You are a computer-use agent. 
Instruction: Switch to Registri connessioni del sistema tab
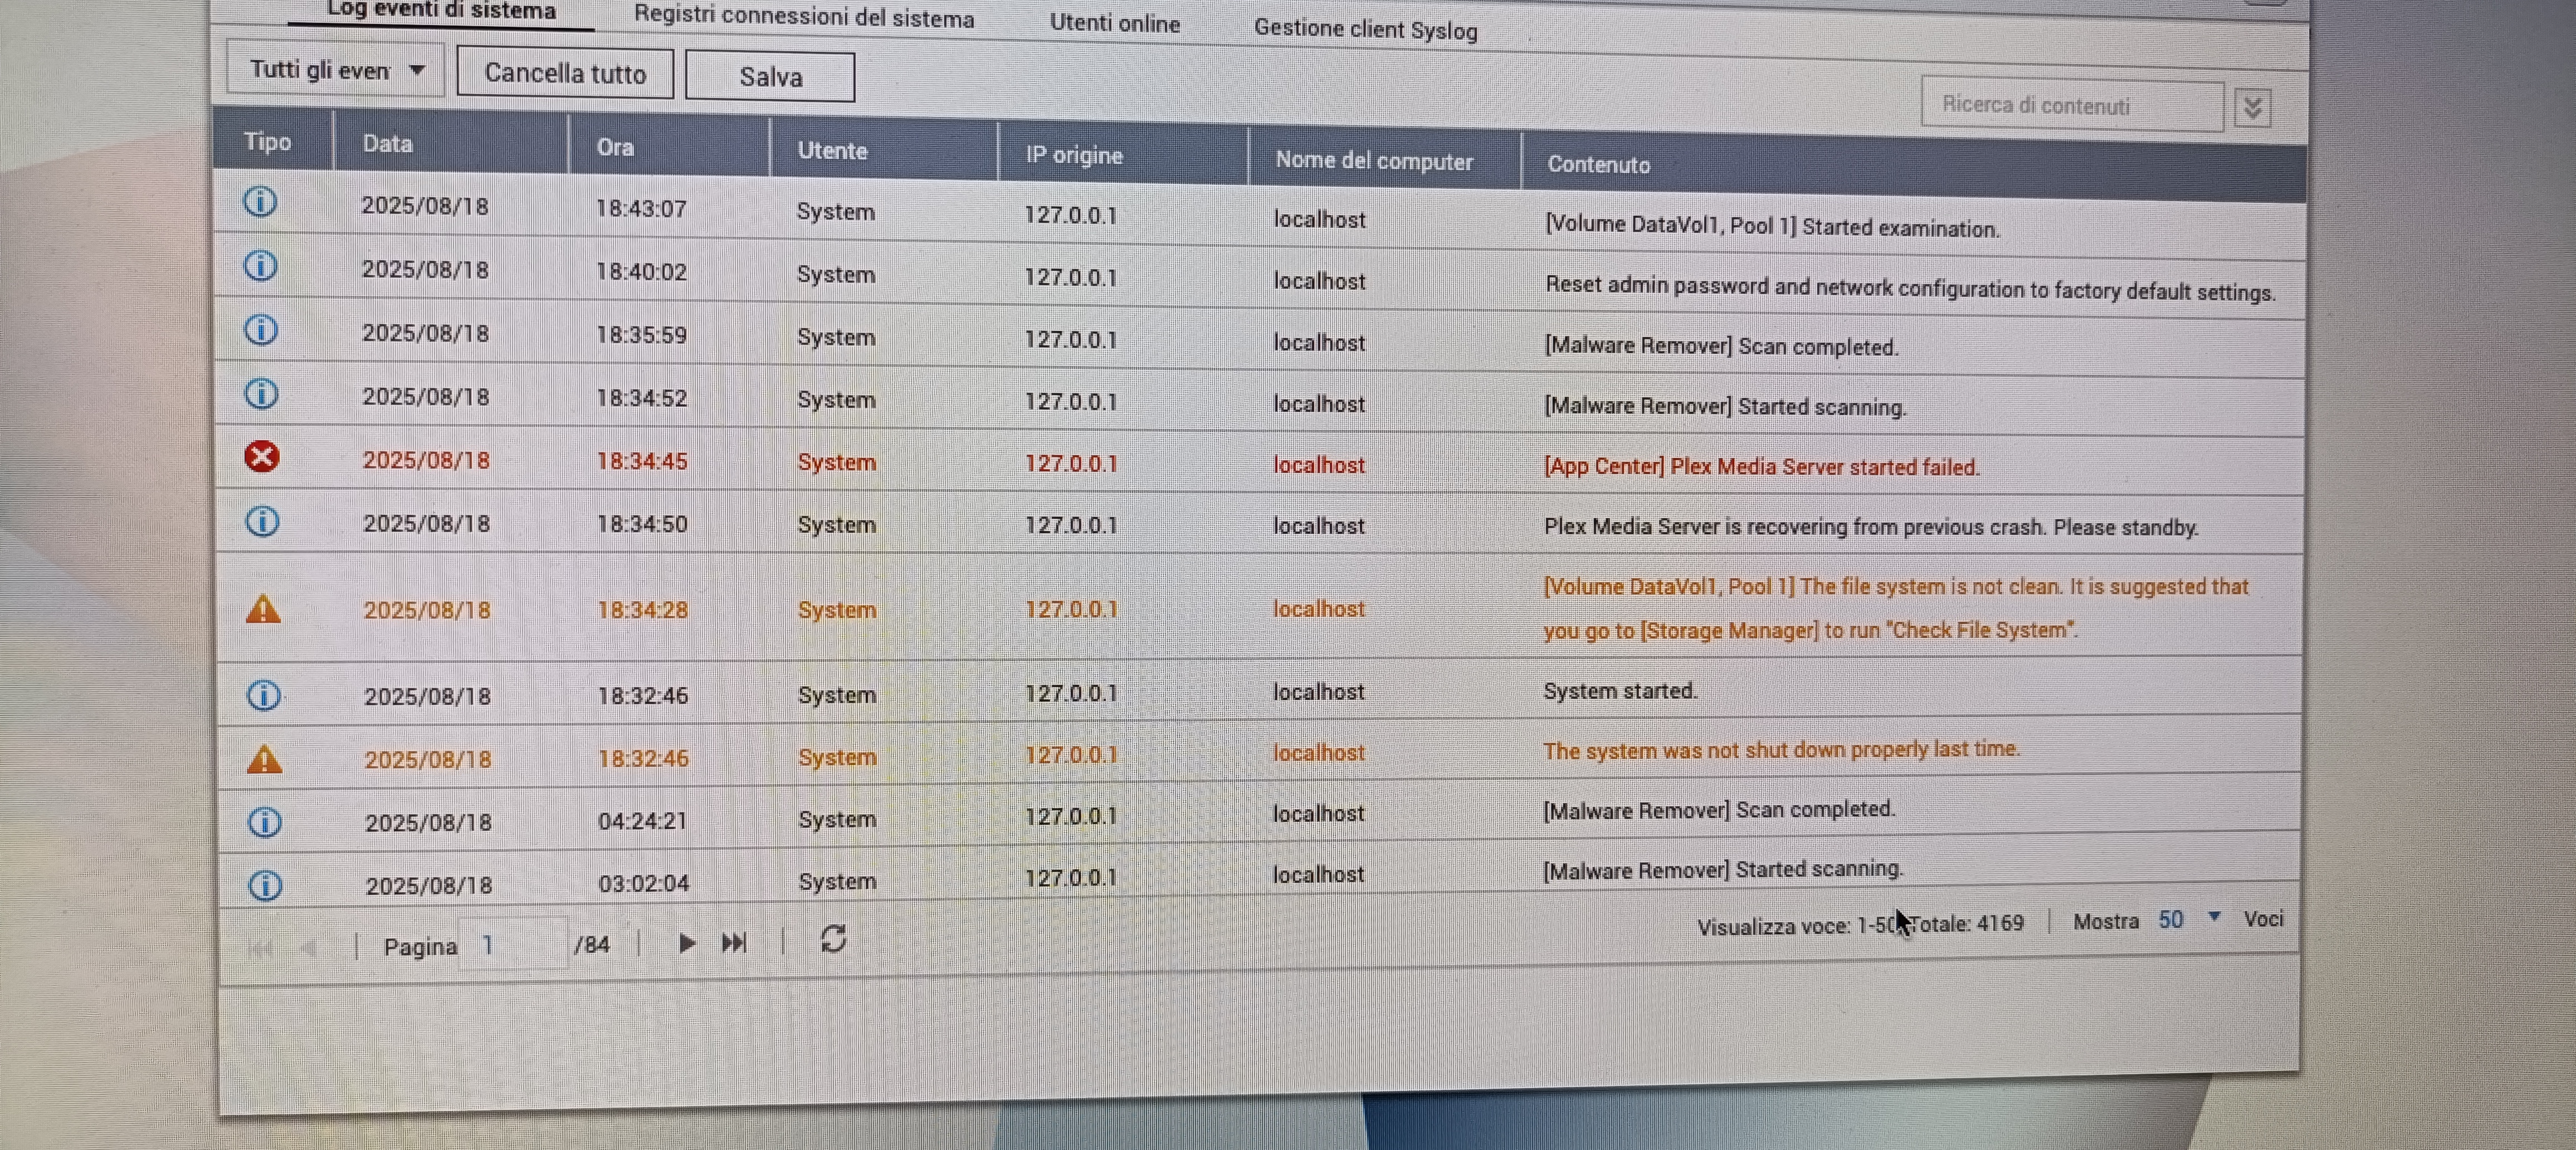point(803,17)
